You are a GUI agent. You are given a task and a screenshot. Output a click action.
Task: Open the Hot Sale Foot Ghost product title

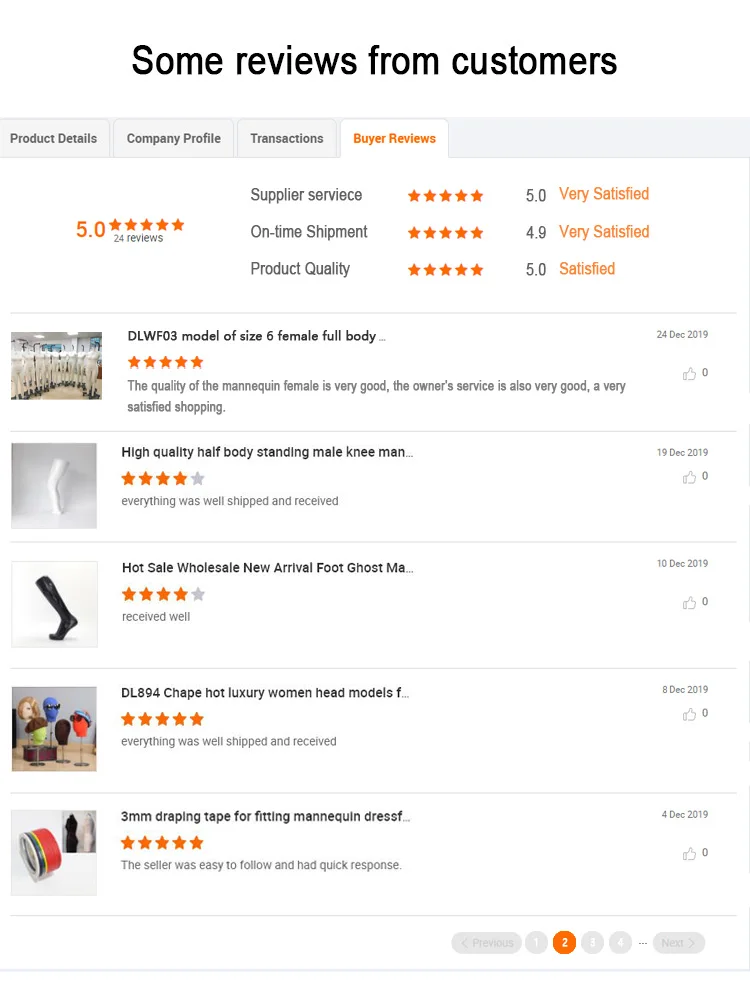(267, 568)
